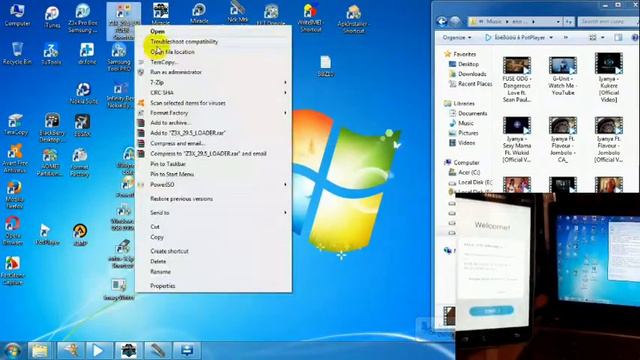Select the Samsung Tool PRO shortcut
Image resolution: width=640 pixels, height=360 pixels.
click(119, 57)
